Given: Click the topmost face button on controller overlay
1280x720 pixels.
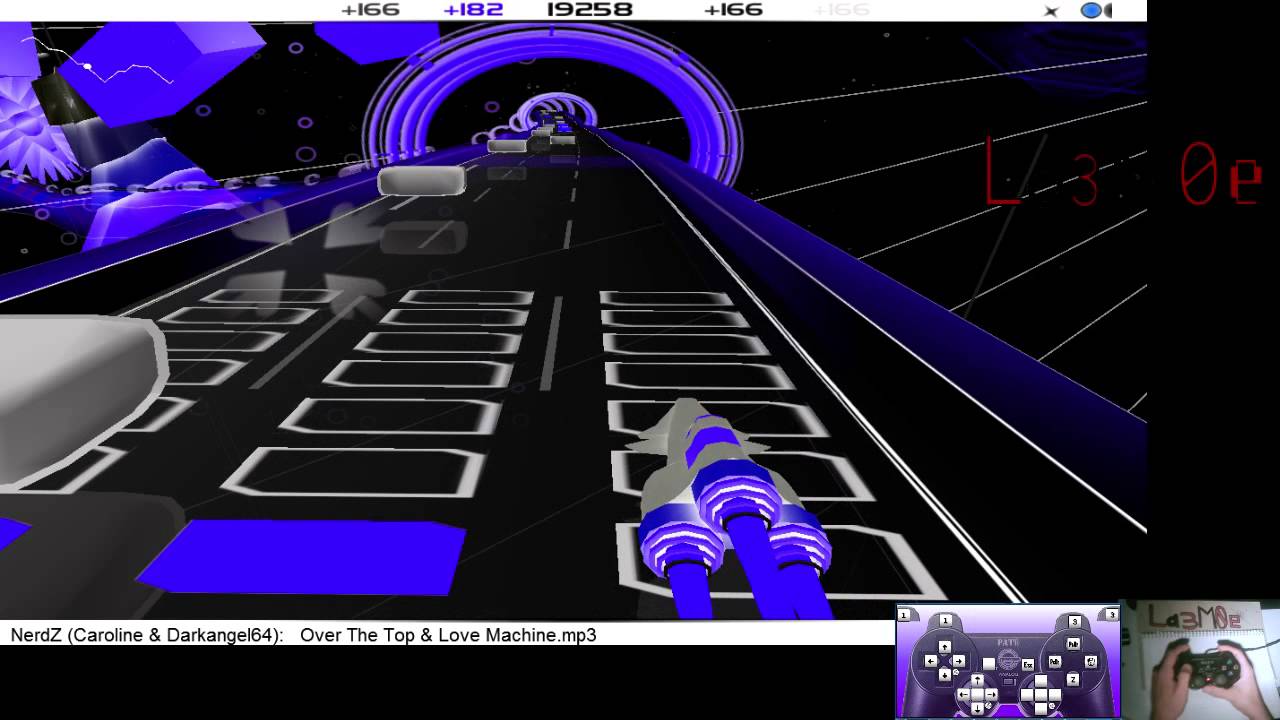Looking at the screenshot, I should [1073, 644].
